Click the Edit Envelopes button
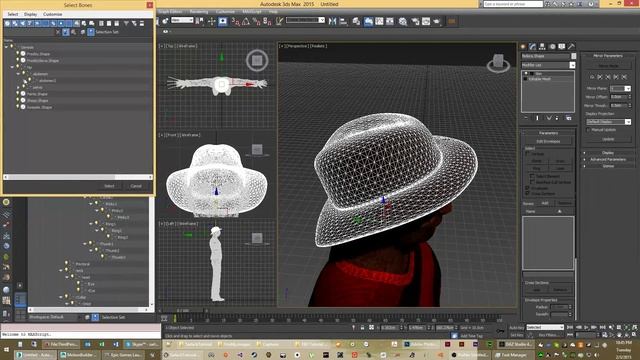Viewport: 640px width, 360px height. click(x=548, y=141)
